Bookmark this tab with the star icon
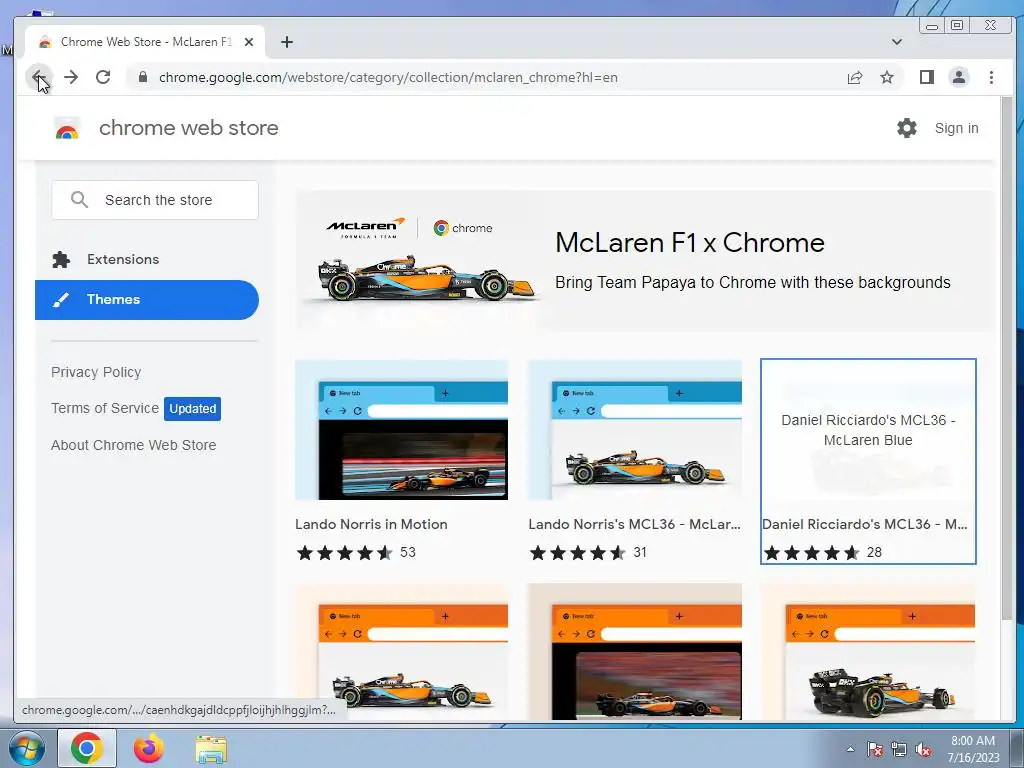The width and height of the screenshot is (1024, 768). point(886,77)
